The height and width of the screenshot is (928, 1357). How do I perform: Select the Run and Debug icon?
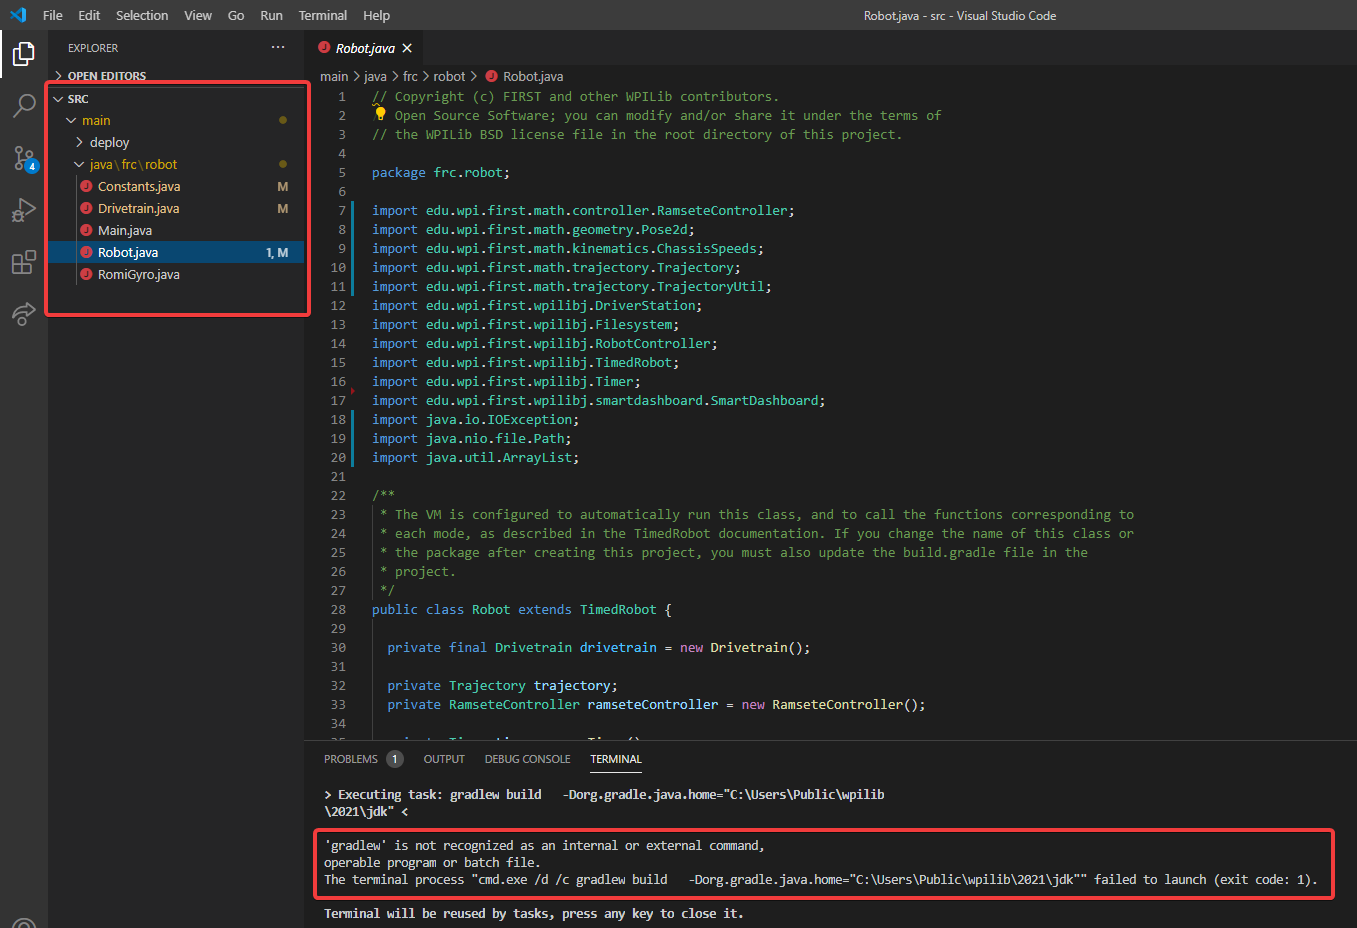pos(23,210)
